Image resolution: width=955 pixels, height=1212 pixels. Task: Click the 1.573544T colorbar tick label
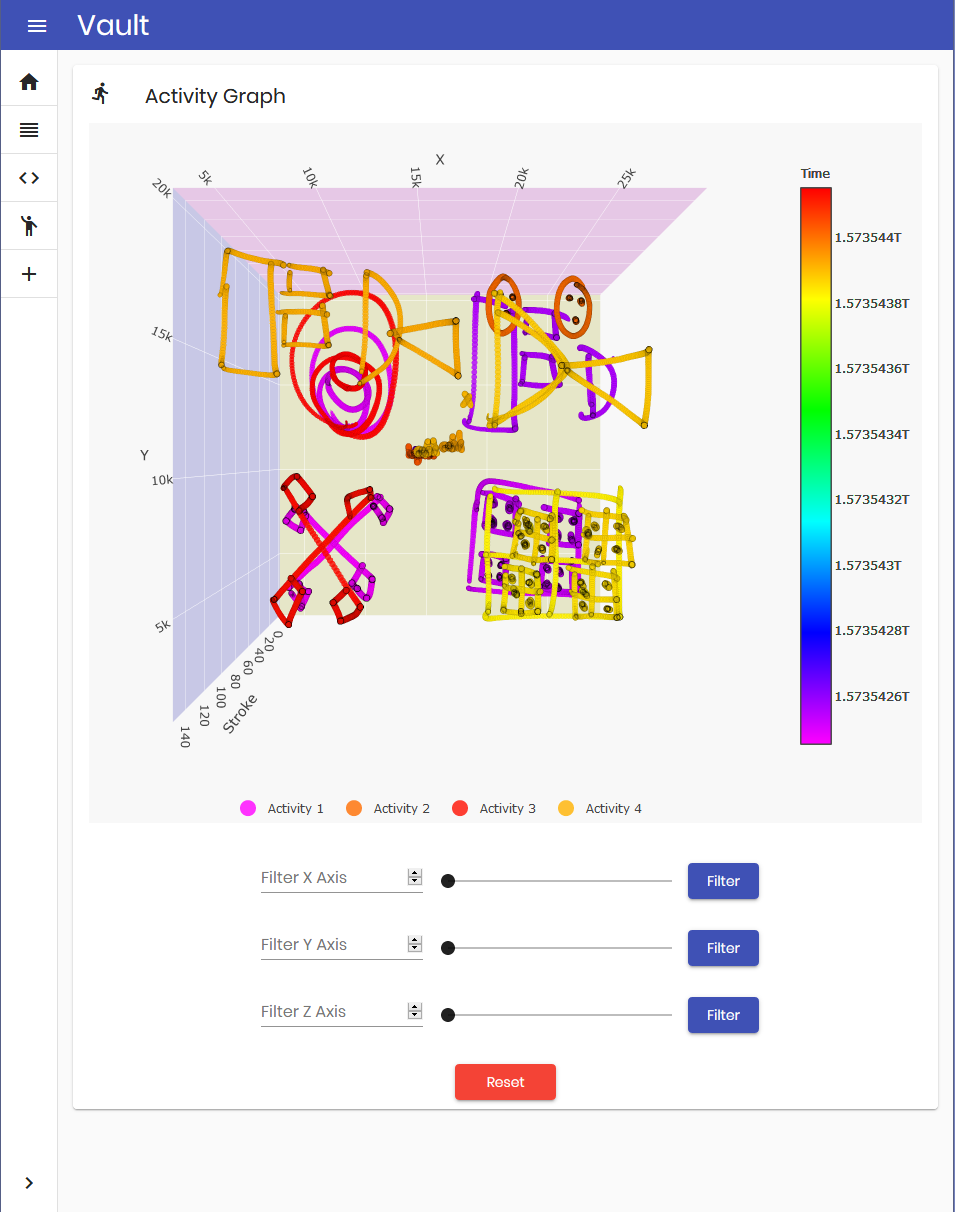(866, 238)
